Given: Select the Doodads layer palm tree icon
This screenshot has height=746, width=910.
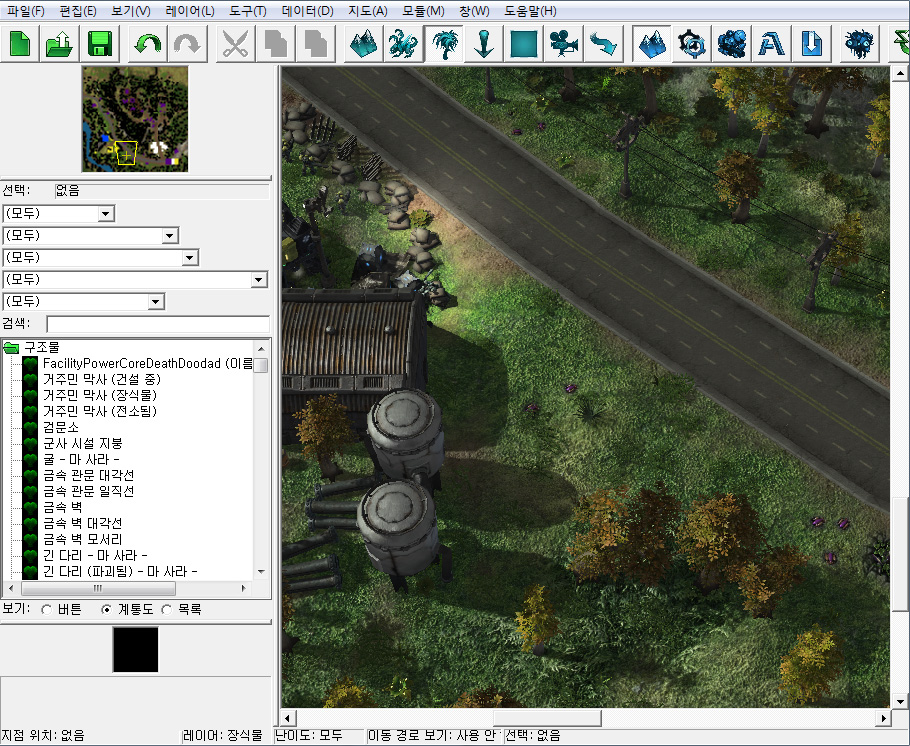Looking at the screenshot, I should point(444,44).
